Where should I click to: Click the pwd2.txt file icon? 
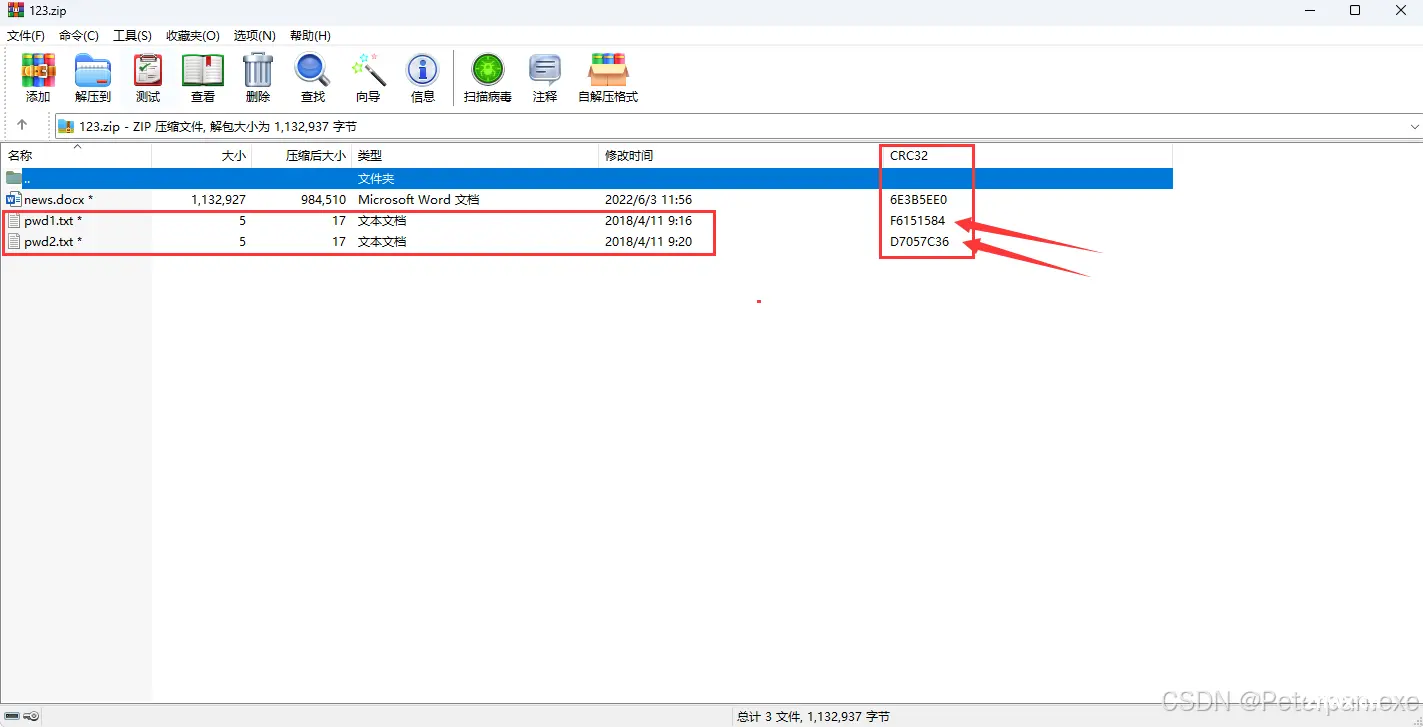(x=14, y=241)
